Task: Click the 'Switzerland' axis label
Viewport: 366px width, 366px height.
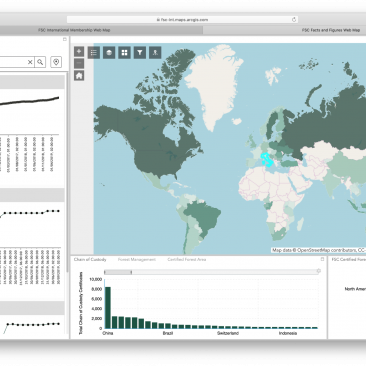Action: pyautogui.click(x=228, y=333)
